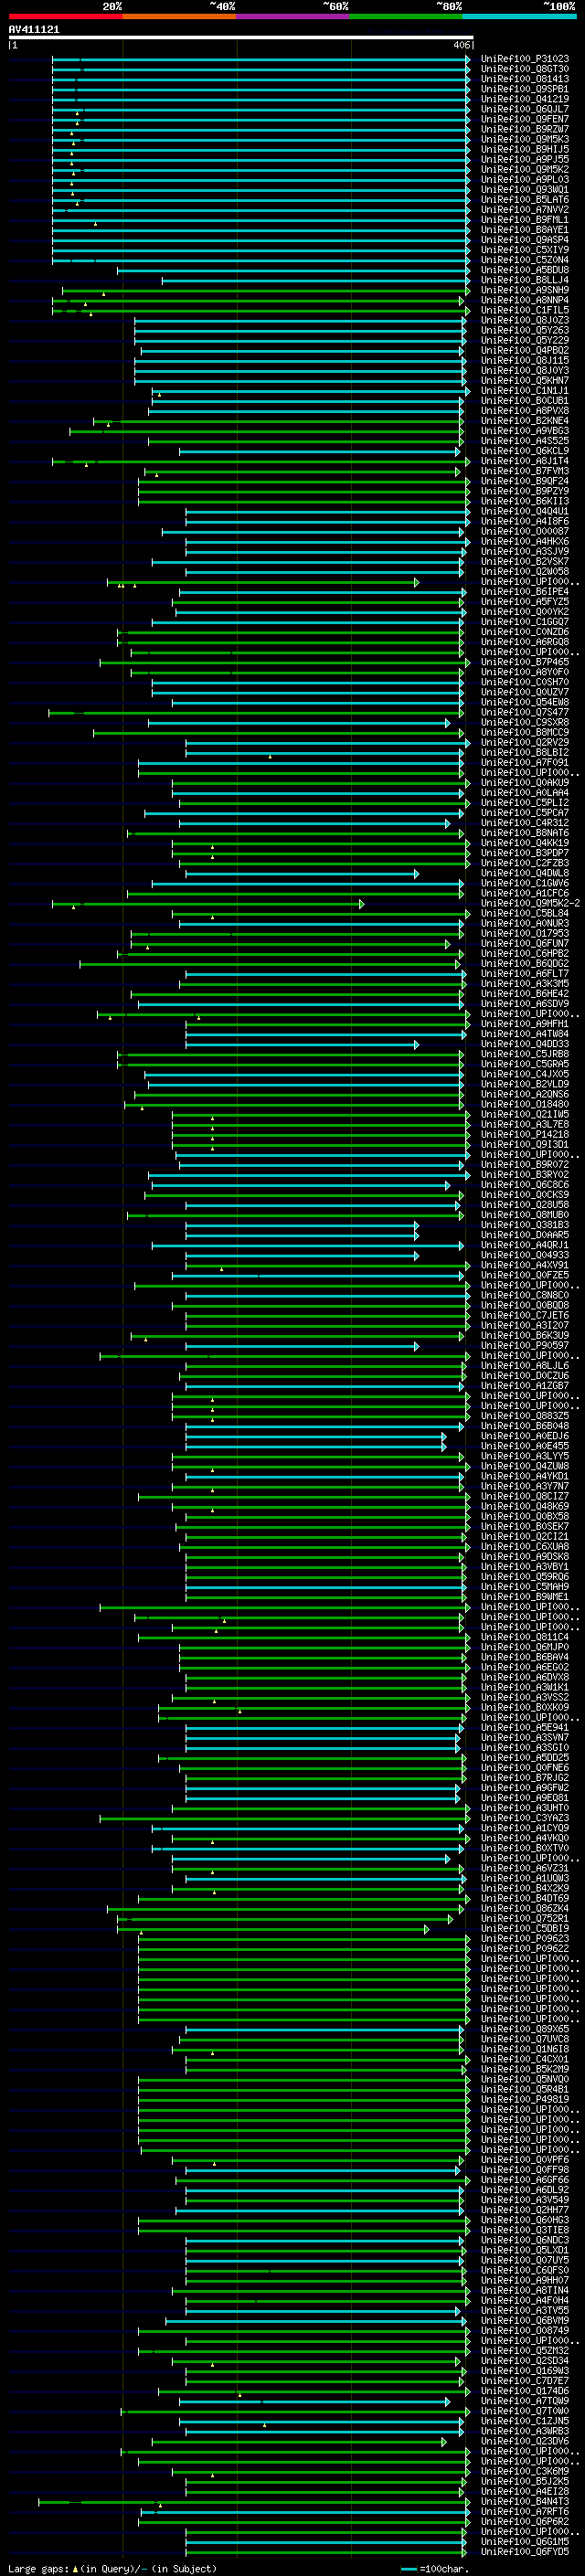Screen dimensions: 585x2576
Task: Open hit UniRef100_Q8GT30
Action: point(524,69)
